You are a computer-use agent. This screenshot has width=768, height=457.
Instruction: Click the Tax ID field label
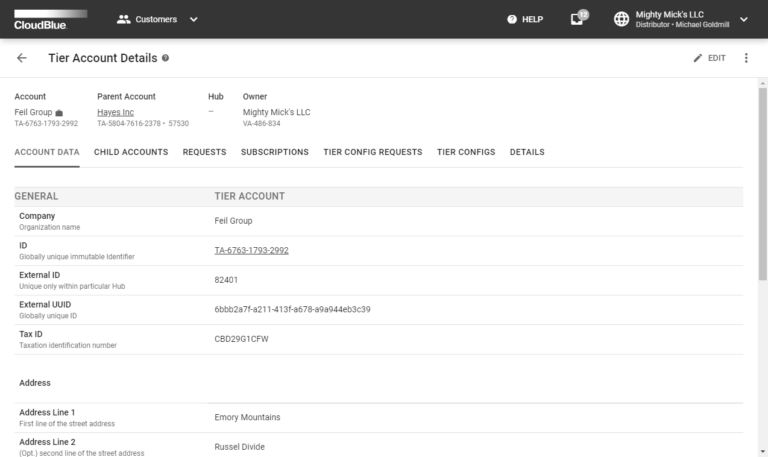tap(31, 334)
